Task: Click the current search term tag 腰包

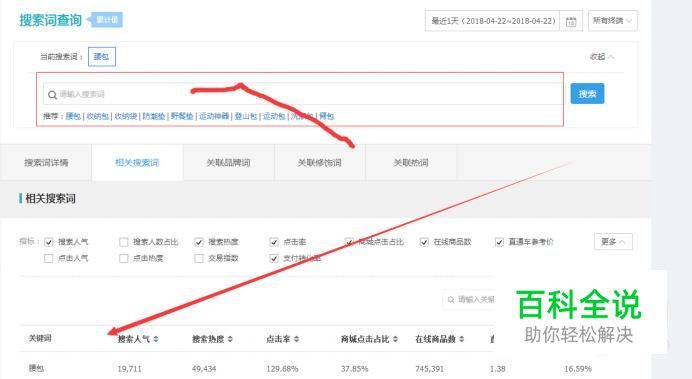Action: [102, 57]
